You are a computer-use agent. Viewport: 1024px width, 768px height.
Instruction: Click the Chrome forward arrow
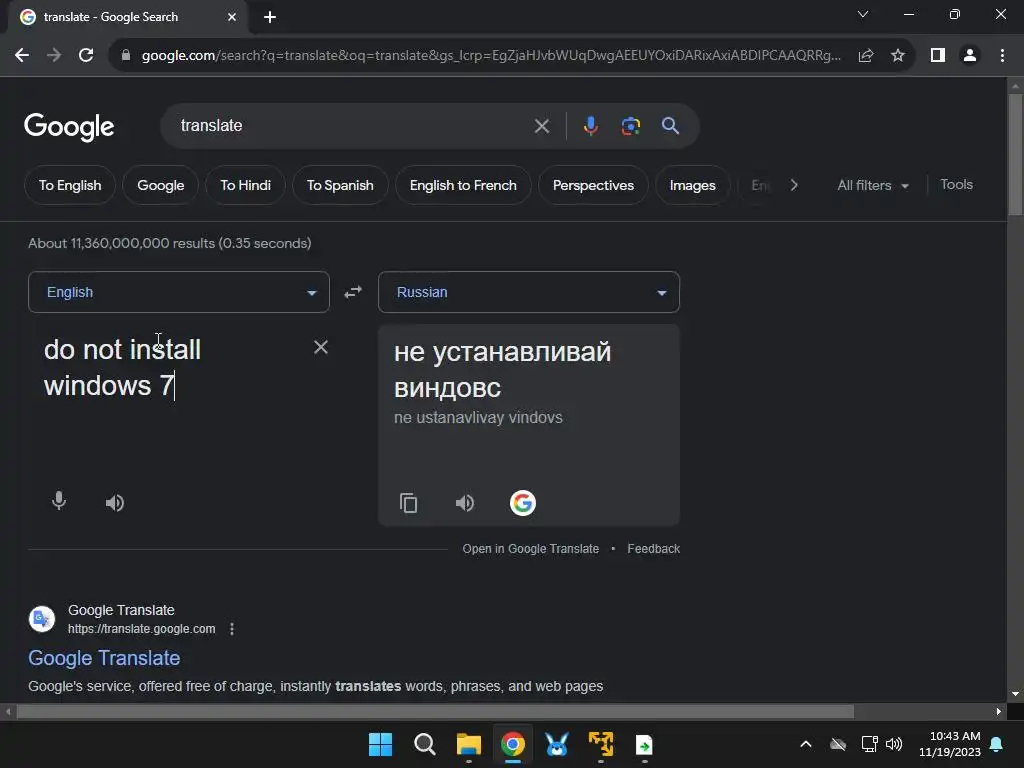click(x=54, y=56)
